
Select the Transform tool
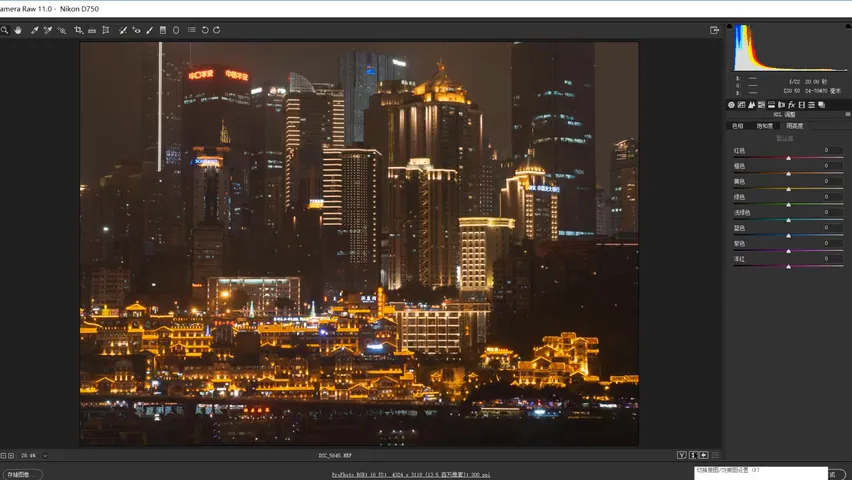106,30
